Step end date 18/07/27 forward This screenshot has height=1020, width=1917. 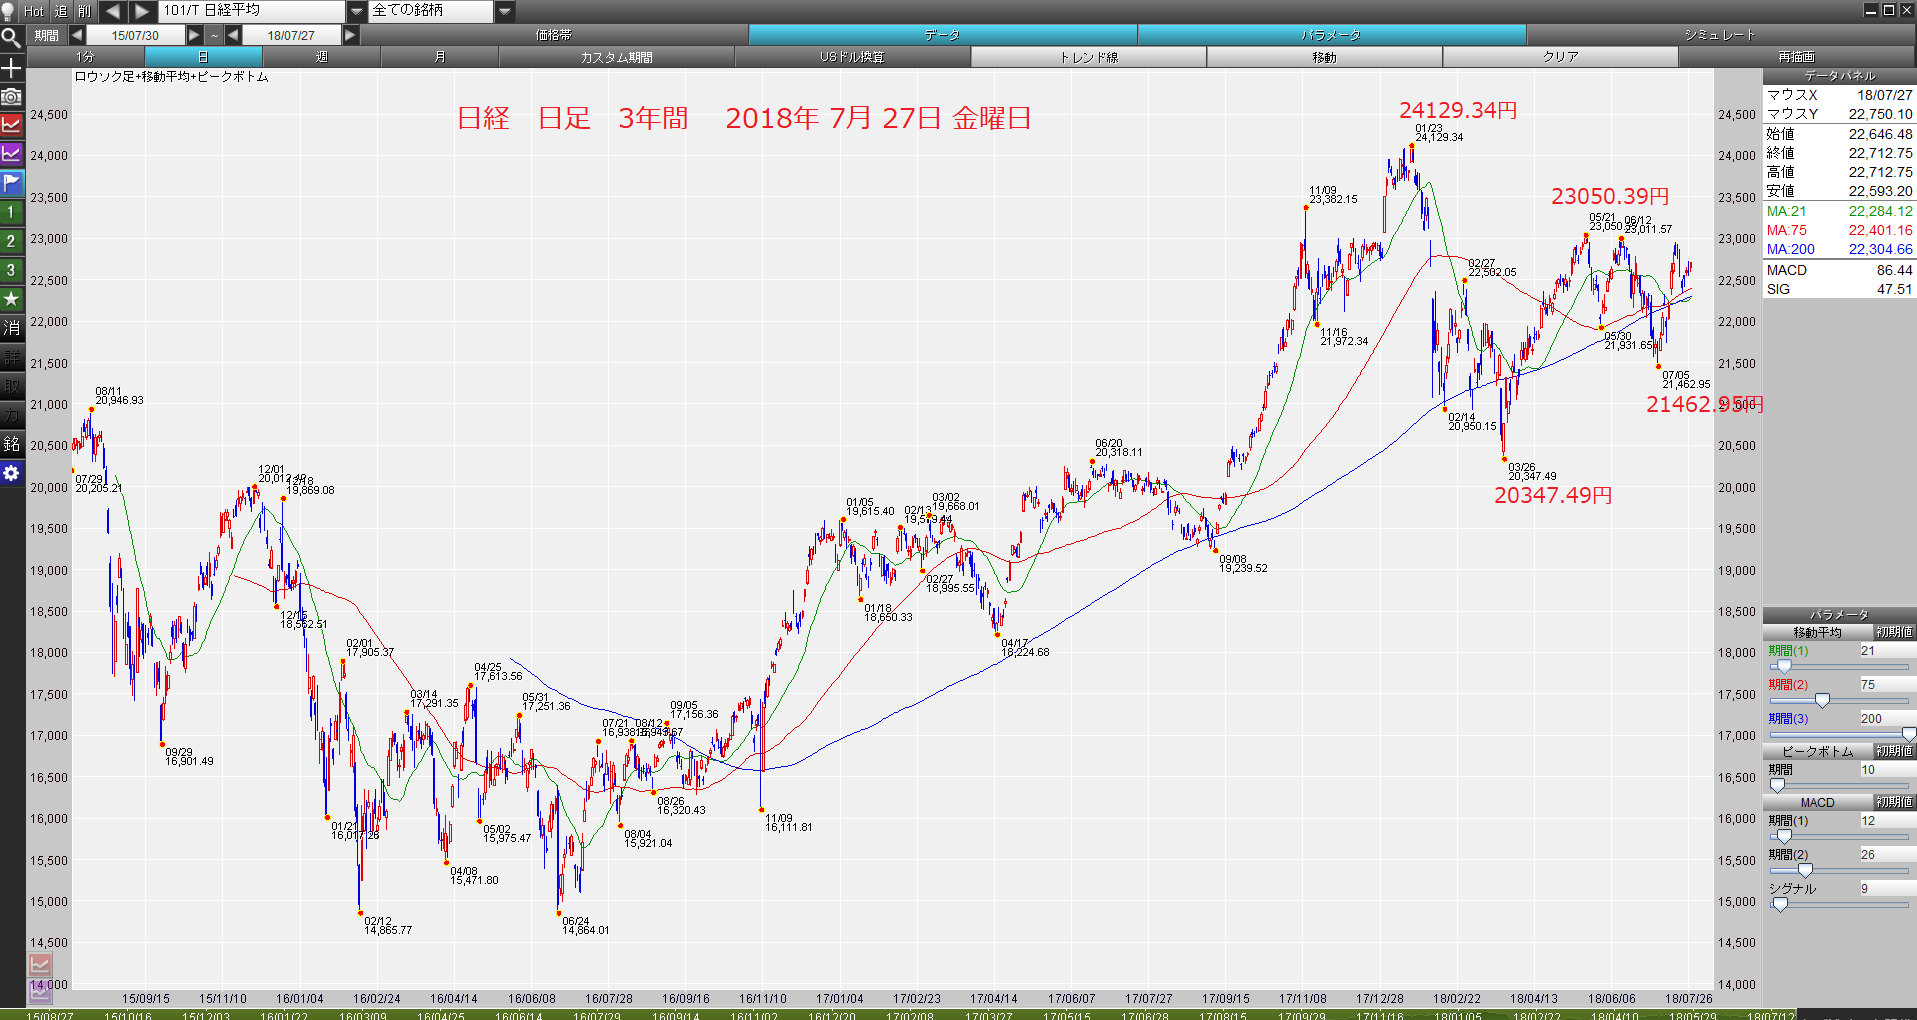click(x=350, y=35)
